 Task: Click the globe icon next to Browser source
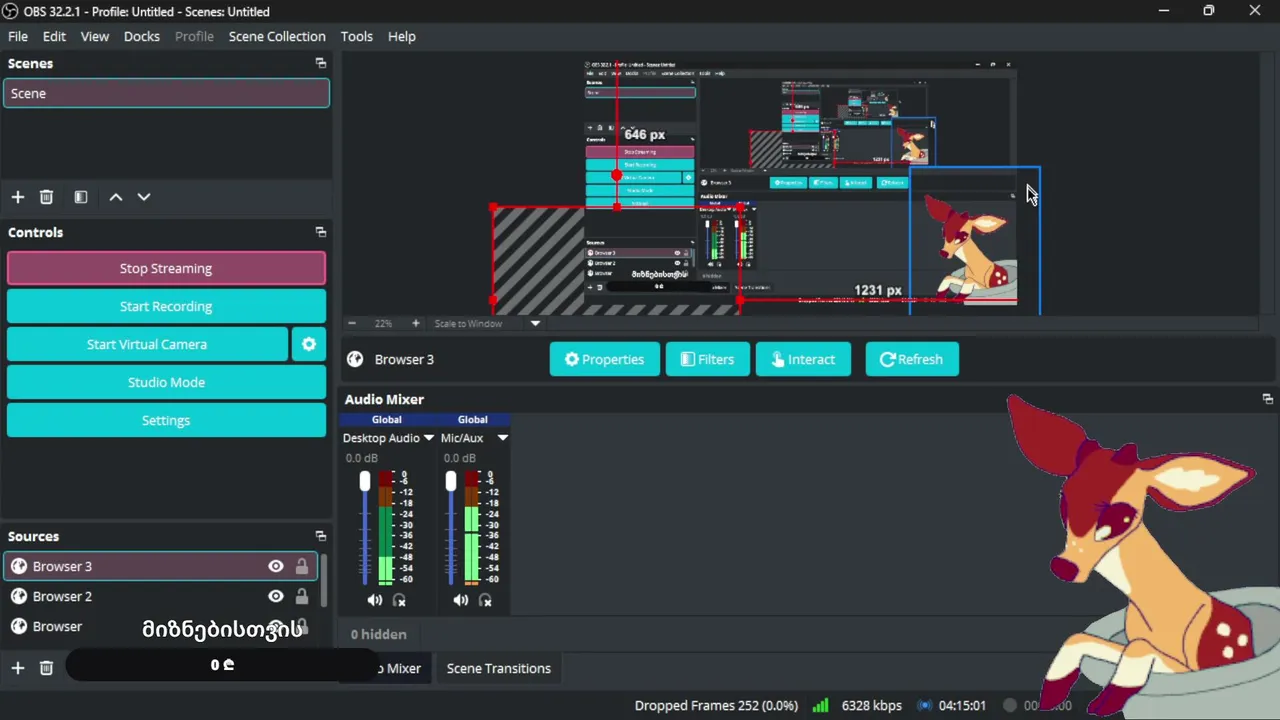point(19,626)
